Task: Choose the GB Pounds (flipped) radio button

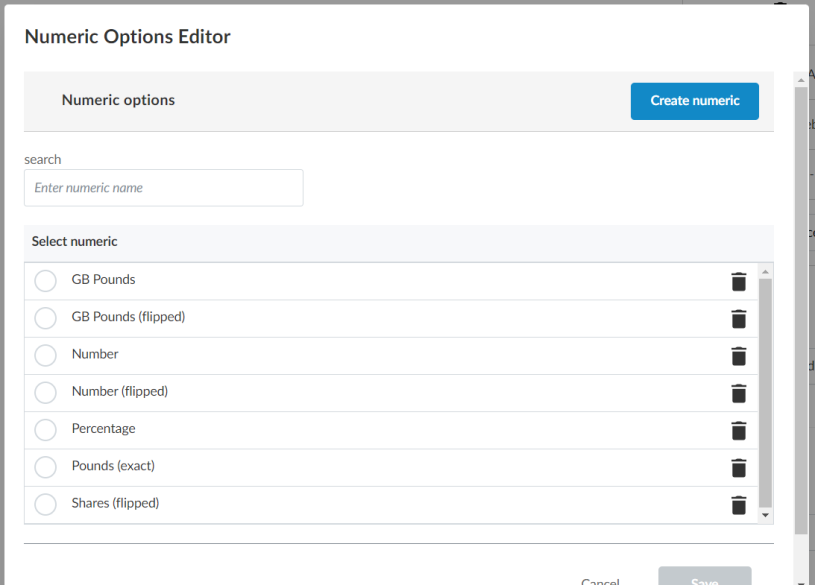Action: [45, 318]
